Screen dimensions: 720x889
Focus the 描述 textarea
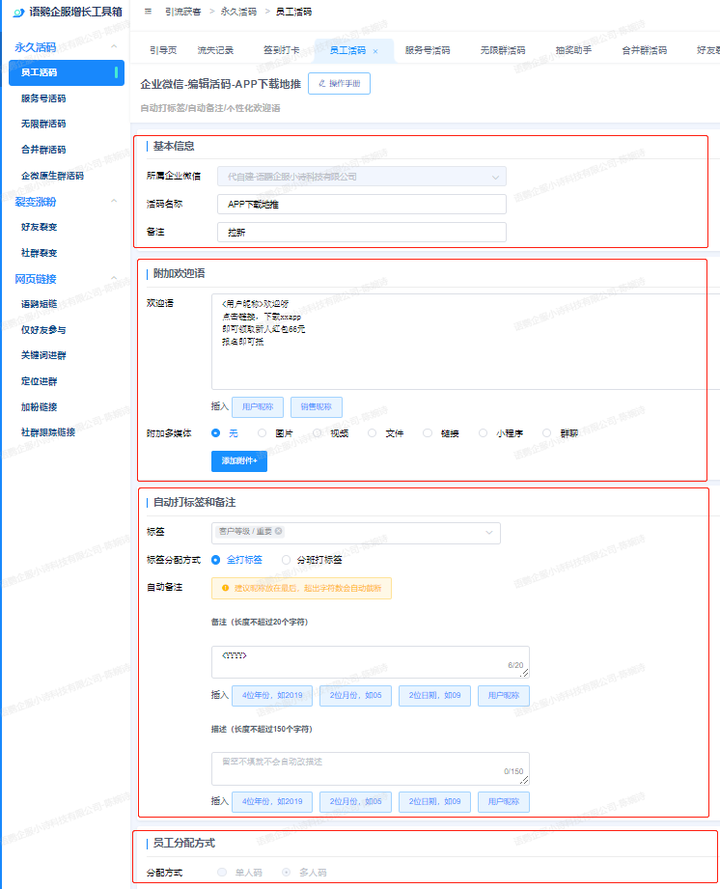(369, 767)
